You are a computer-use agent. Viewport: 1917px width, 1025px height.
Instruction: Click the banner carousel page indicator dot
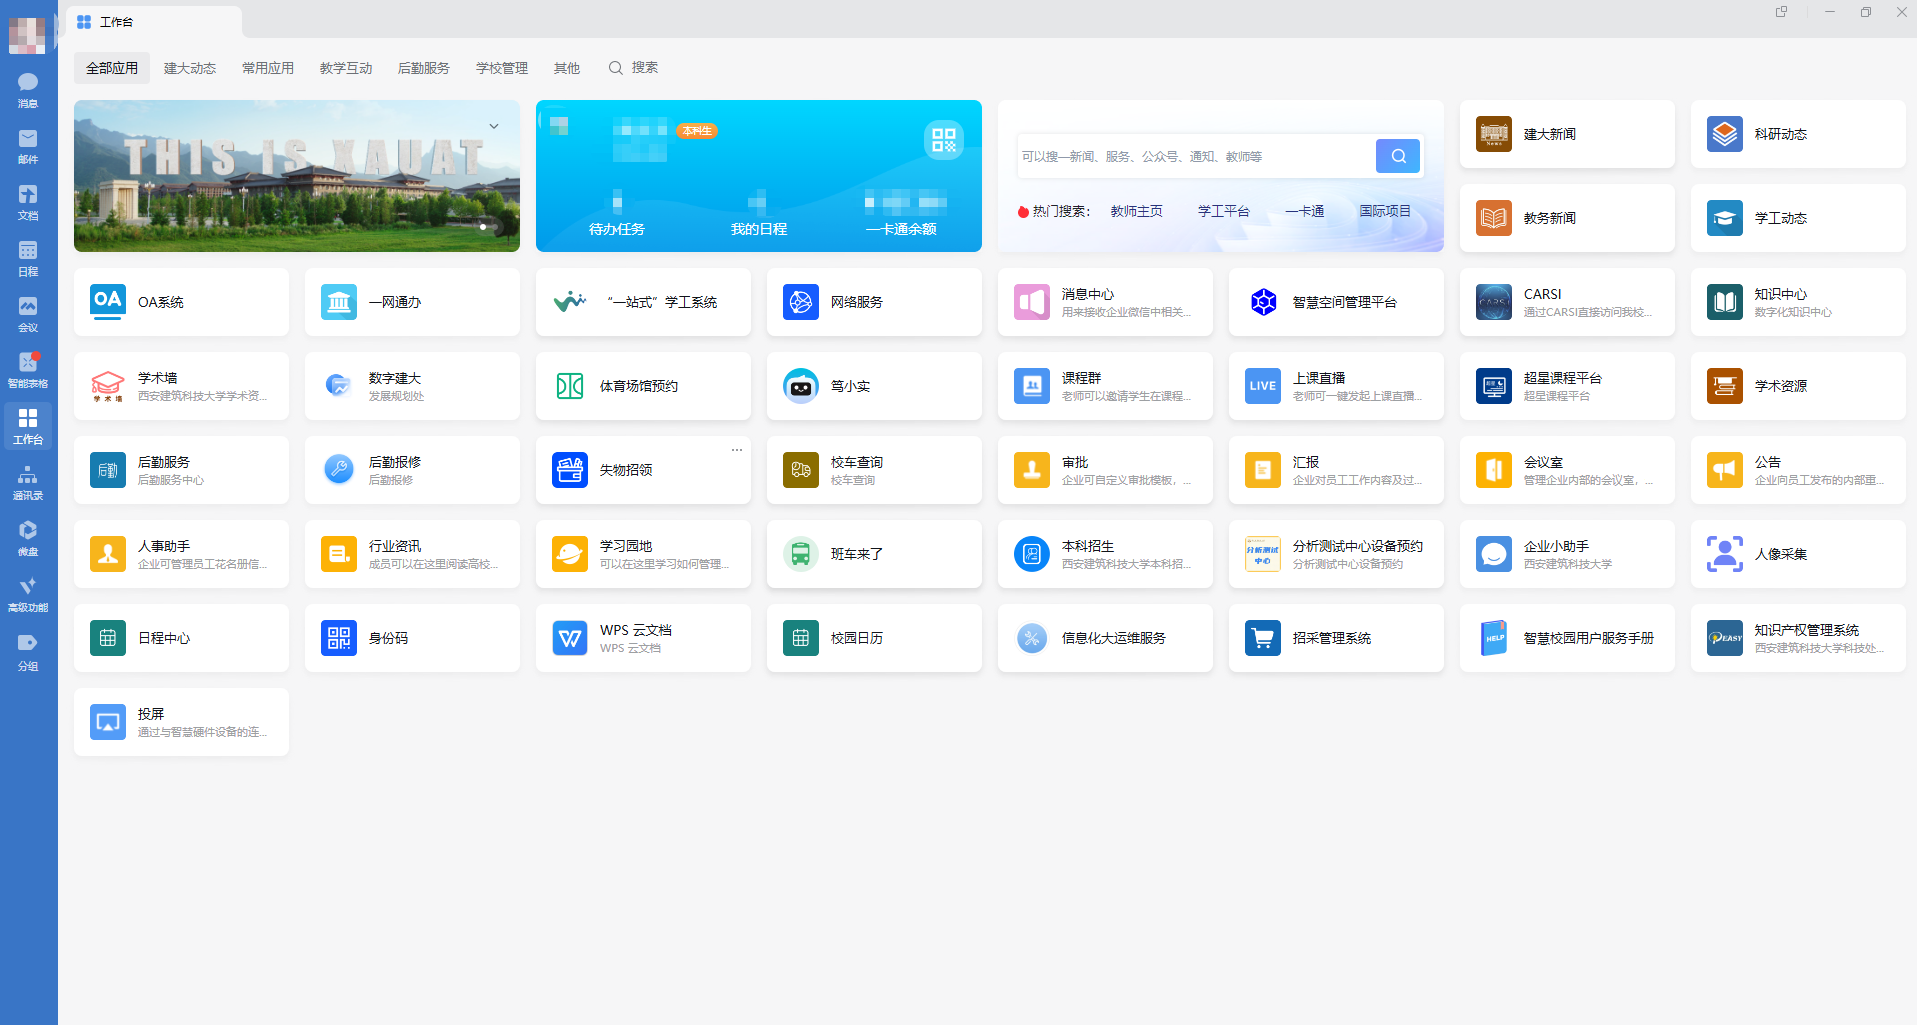coord(483,227)
